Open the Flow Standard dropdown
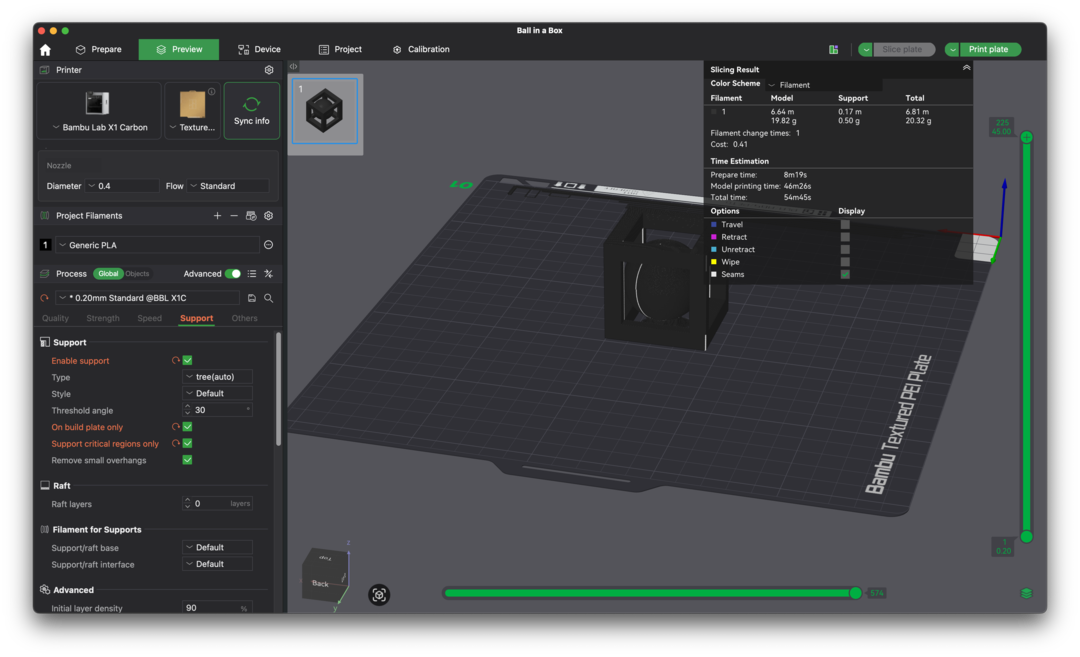The image size is (1080, 657). [x=228, y=186]
